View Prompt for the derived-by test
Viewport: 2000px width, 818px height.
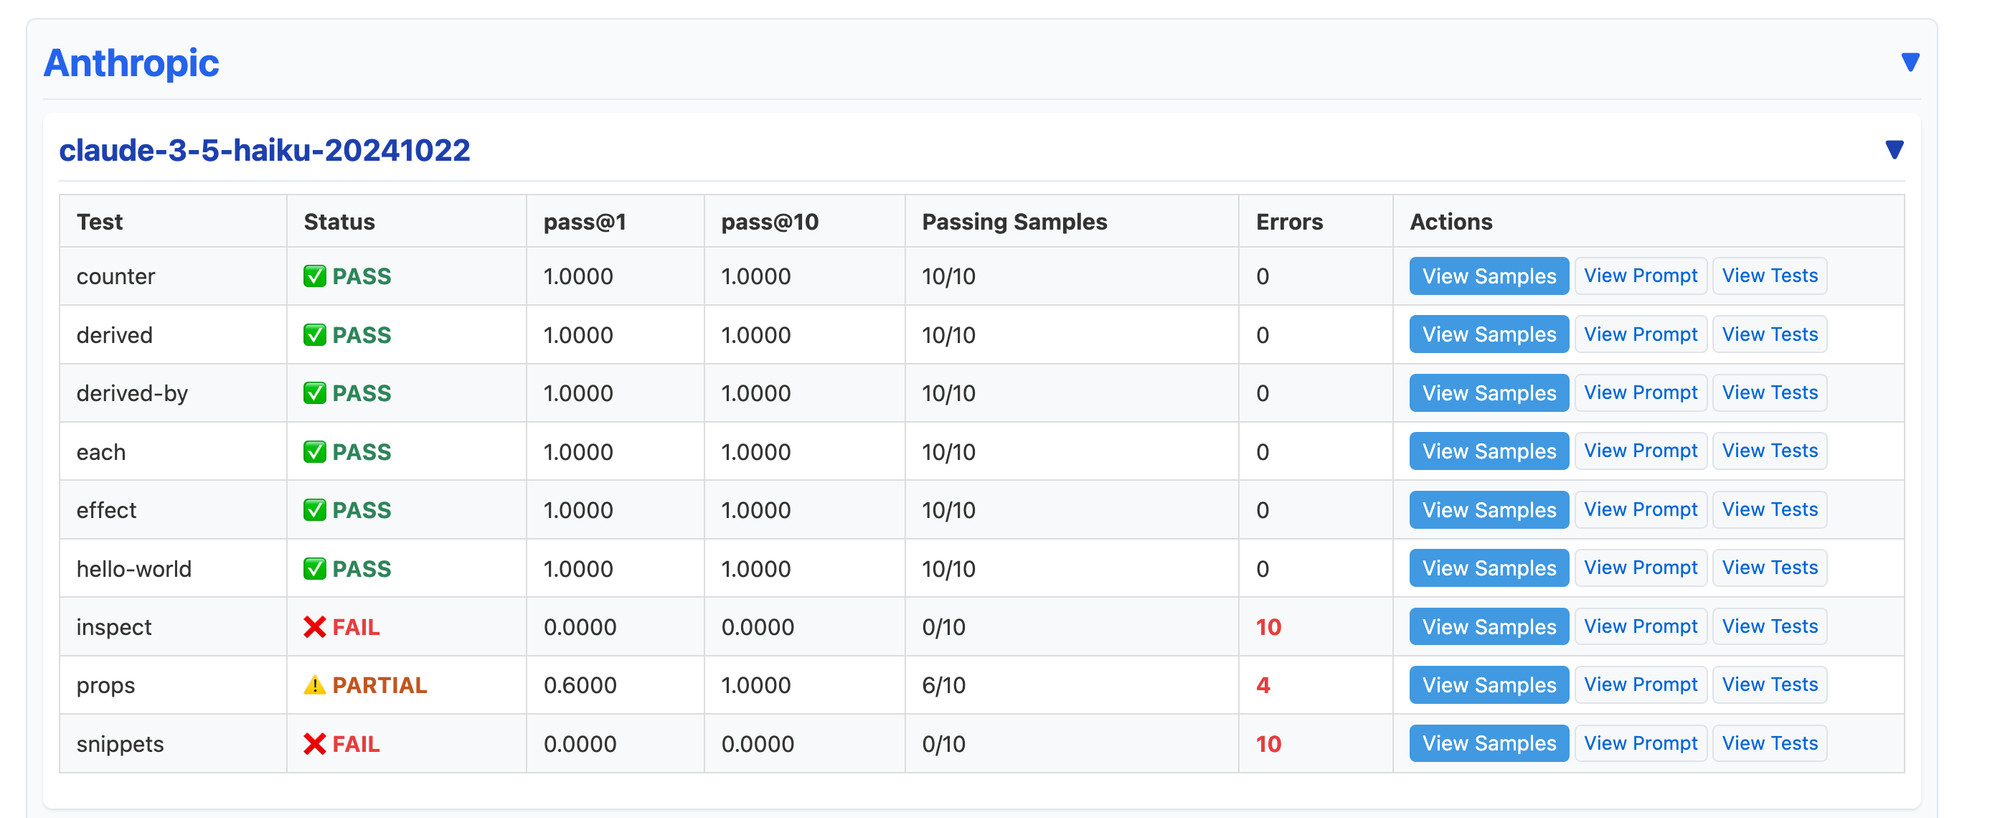click(x=1641, y=393)
